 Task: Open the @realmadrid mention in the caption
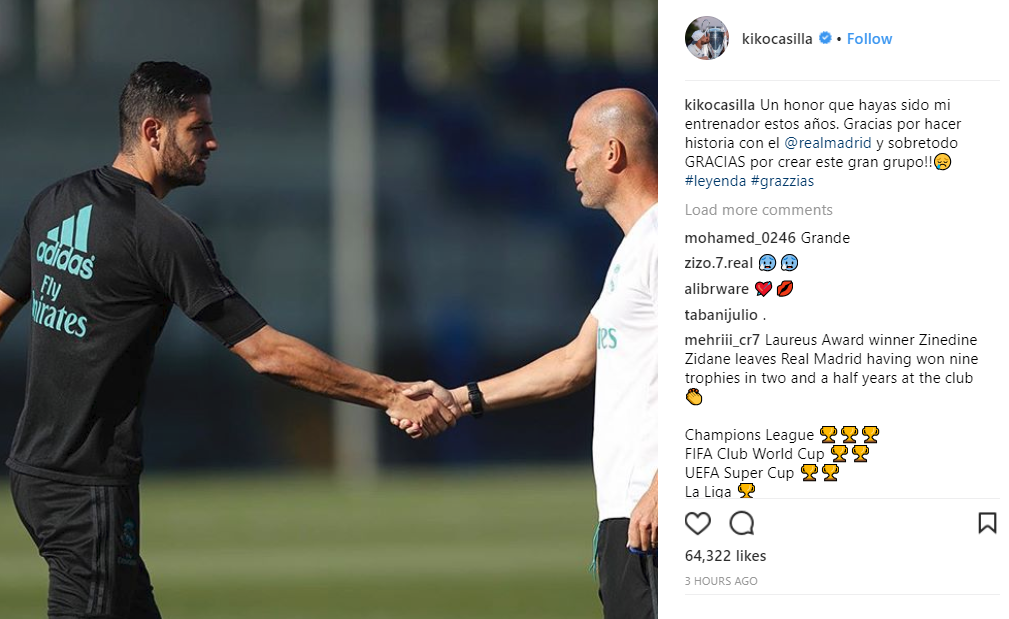point(828,143)
